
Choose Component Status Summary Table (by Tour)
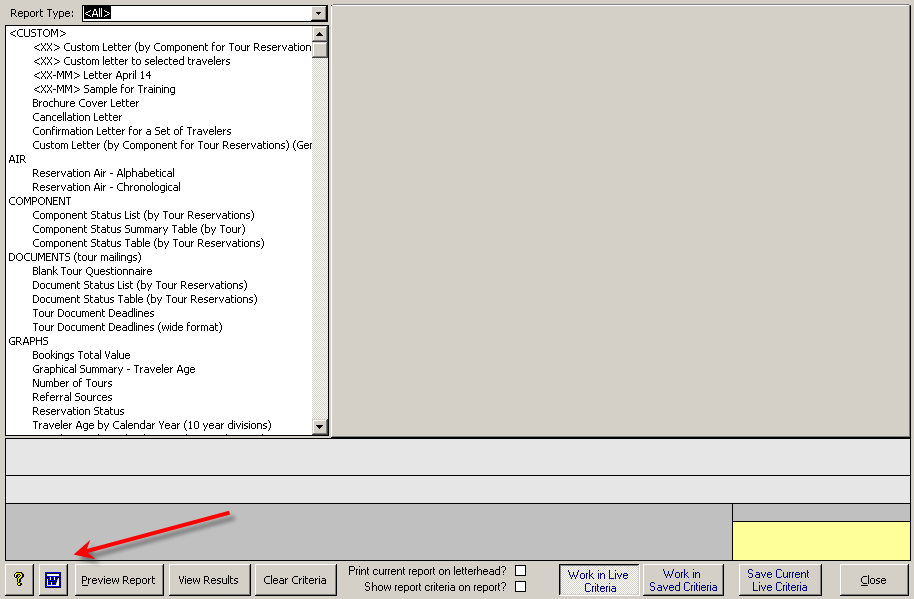[x=138, y=229]
